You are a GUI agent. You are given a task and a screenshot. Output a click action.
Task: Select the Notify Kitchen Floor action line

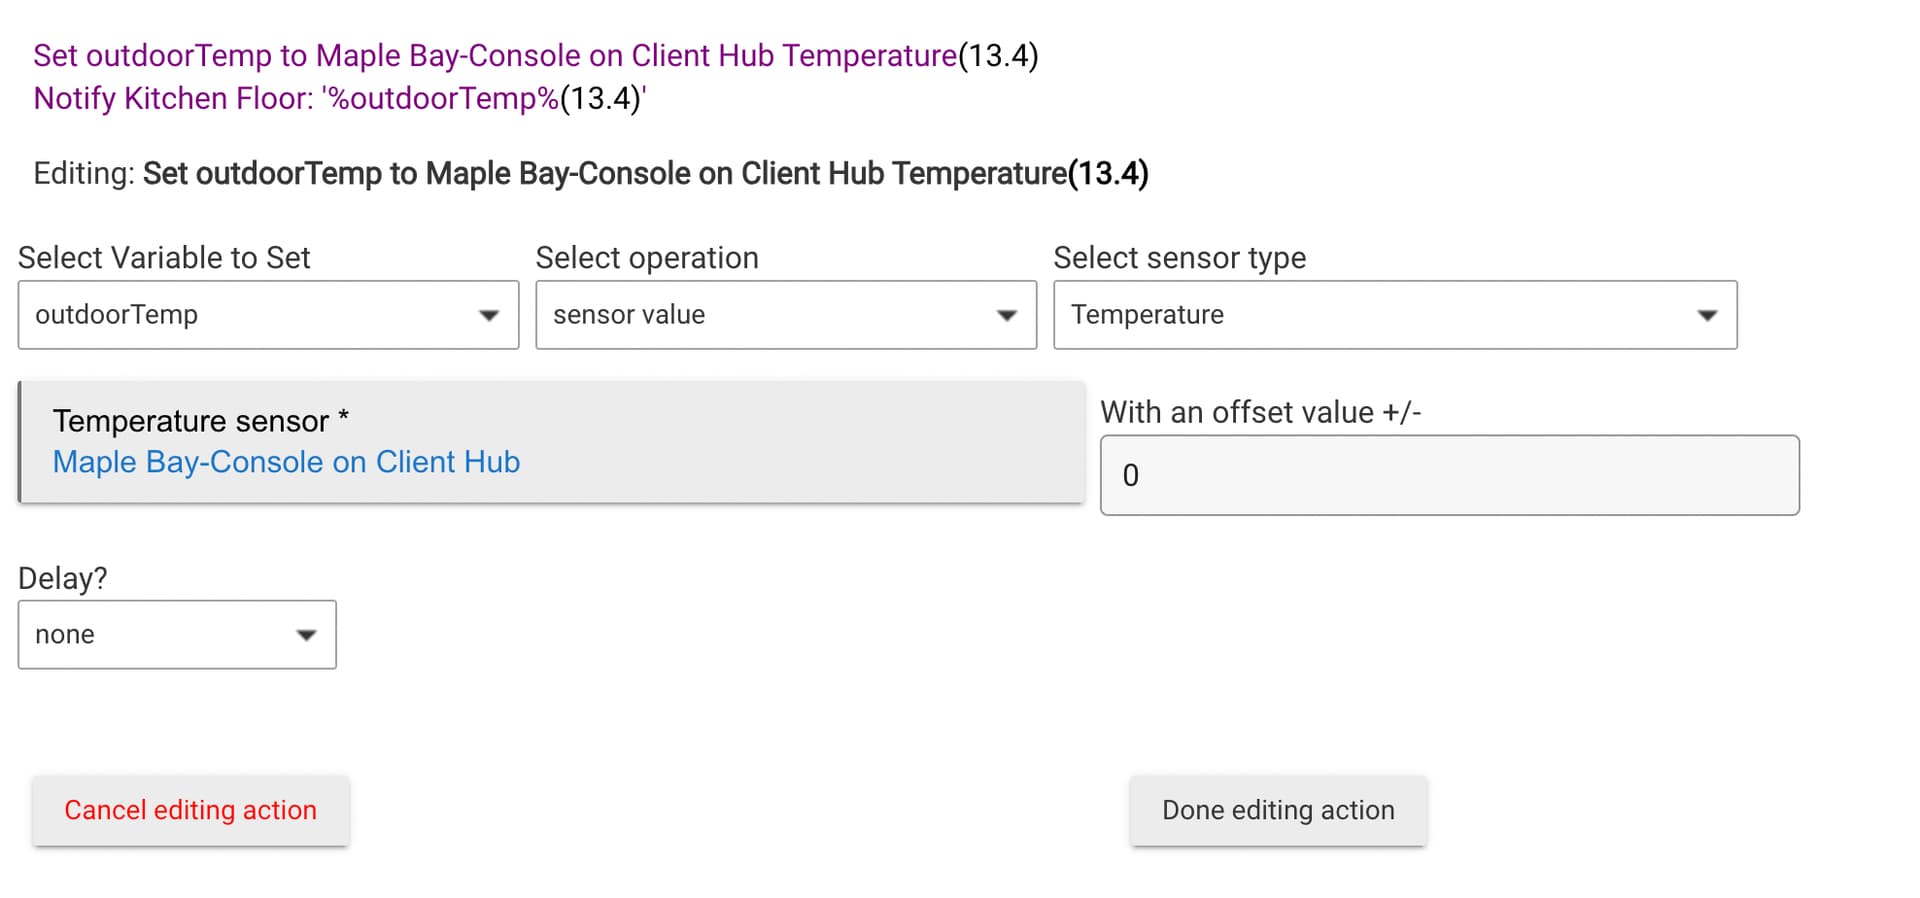340,99
